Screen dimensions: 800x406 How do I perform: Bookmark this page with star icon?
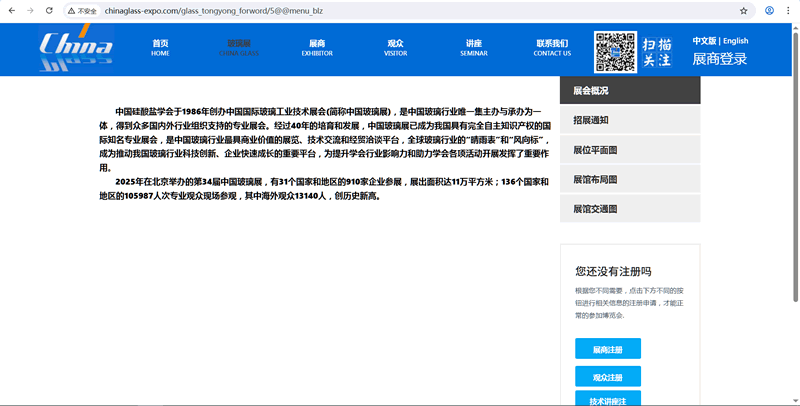coord(743,10)
